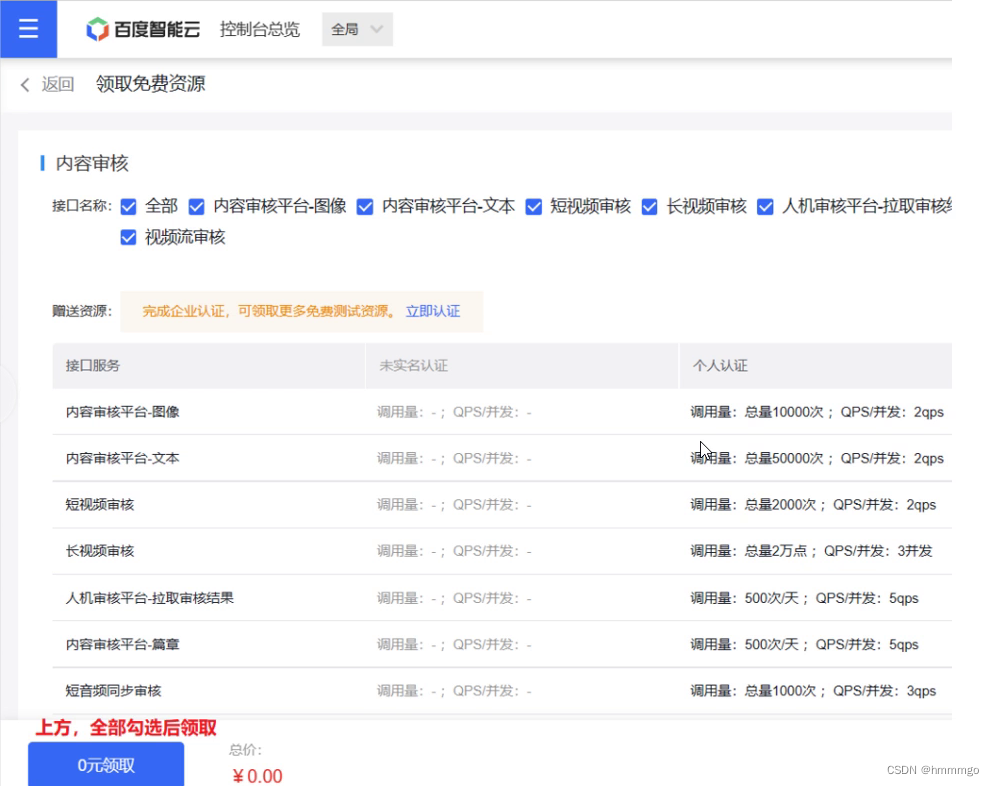Click the 领取免费资源 page title
Viewport: 994px width, 786px height.
click(150, 84)
